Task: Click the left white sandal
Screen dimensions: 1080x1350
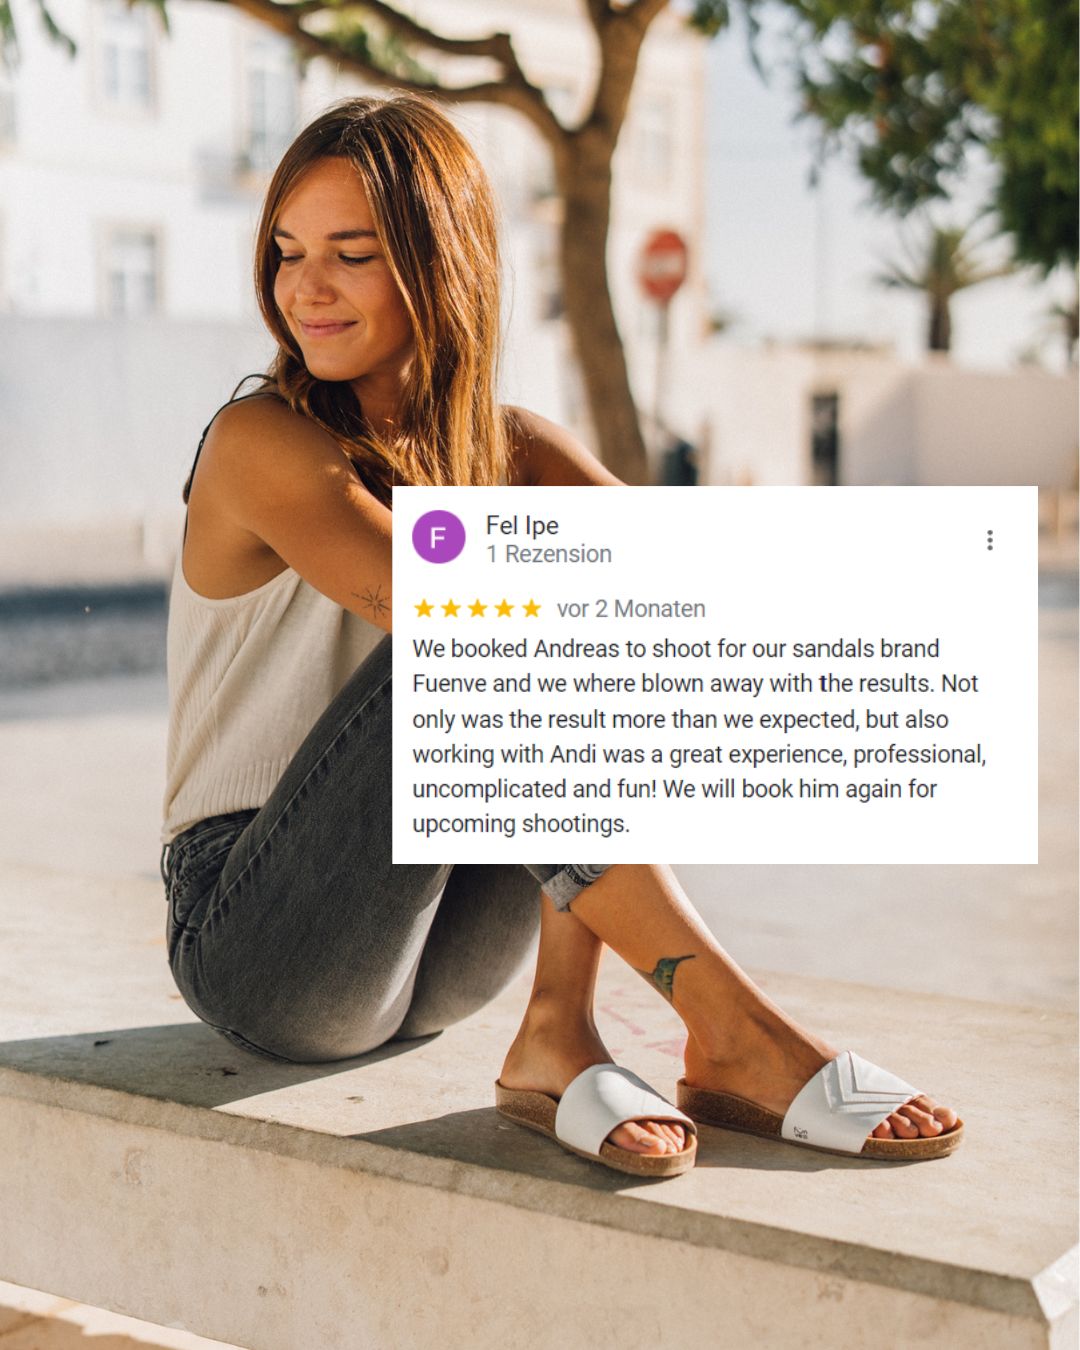Action: 597,1120
